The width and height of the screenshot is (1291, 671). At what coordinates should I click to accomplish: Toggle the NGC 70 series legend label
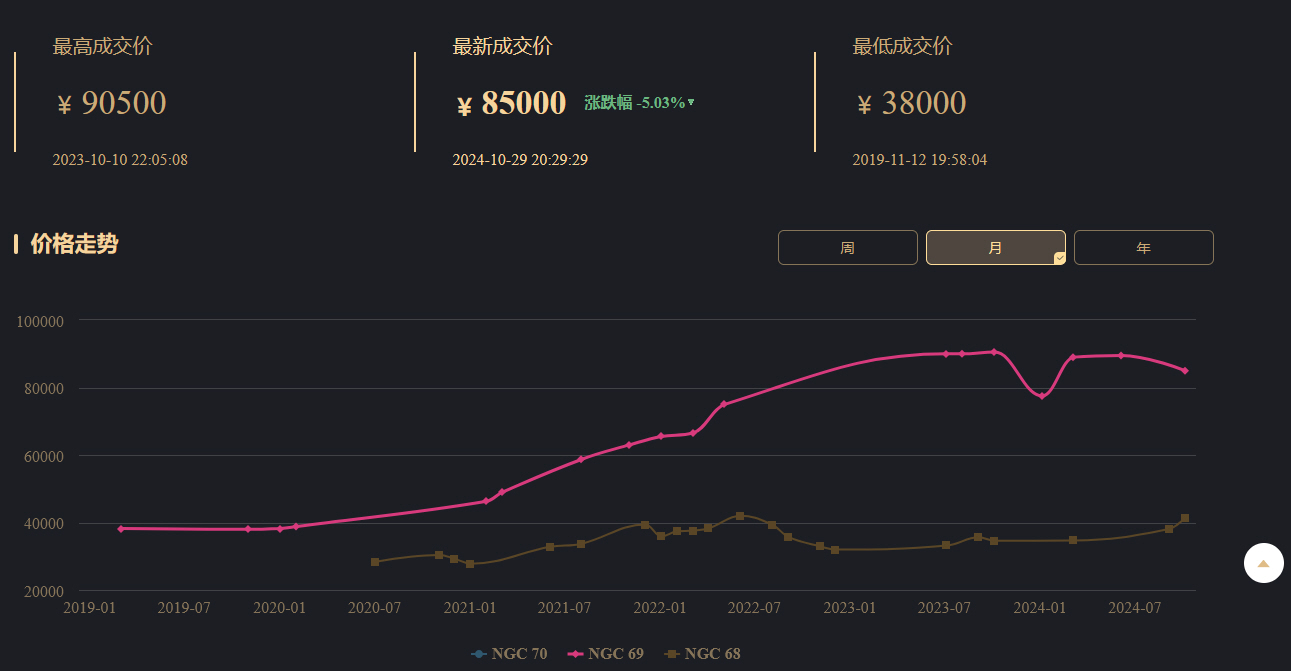click(519, 654)
